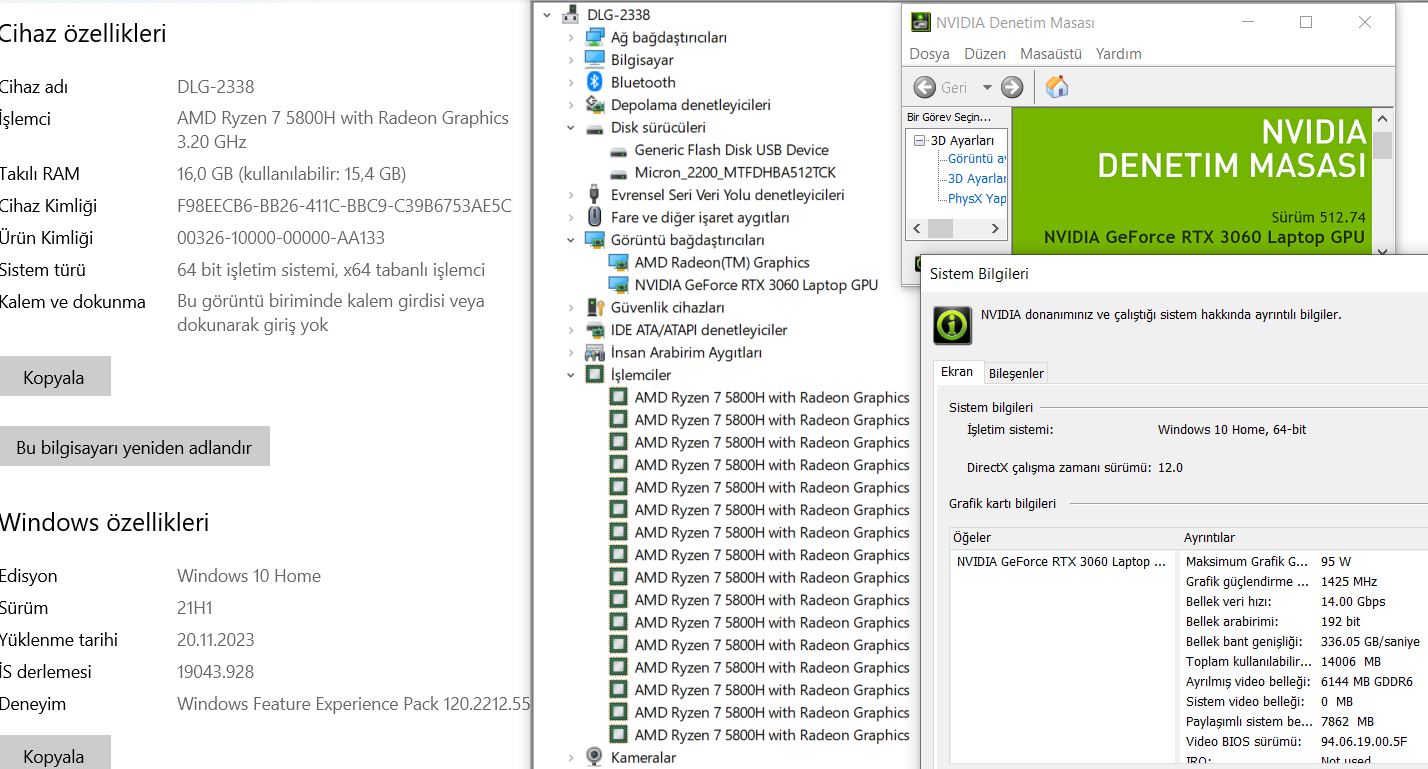The image size is (1428, 769).
Task: Go back with the Geri arrow button
Action: tap(925, 88)
